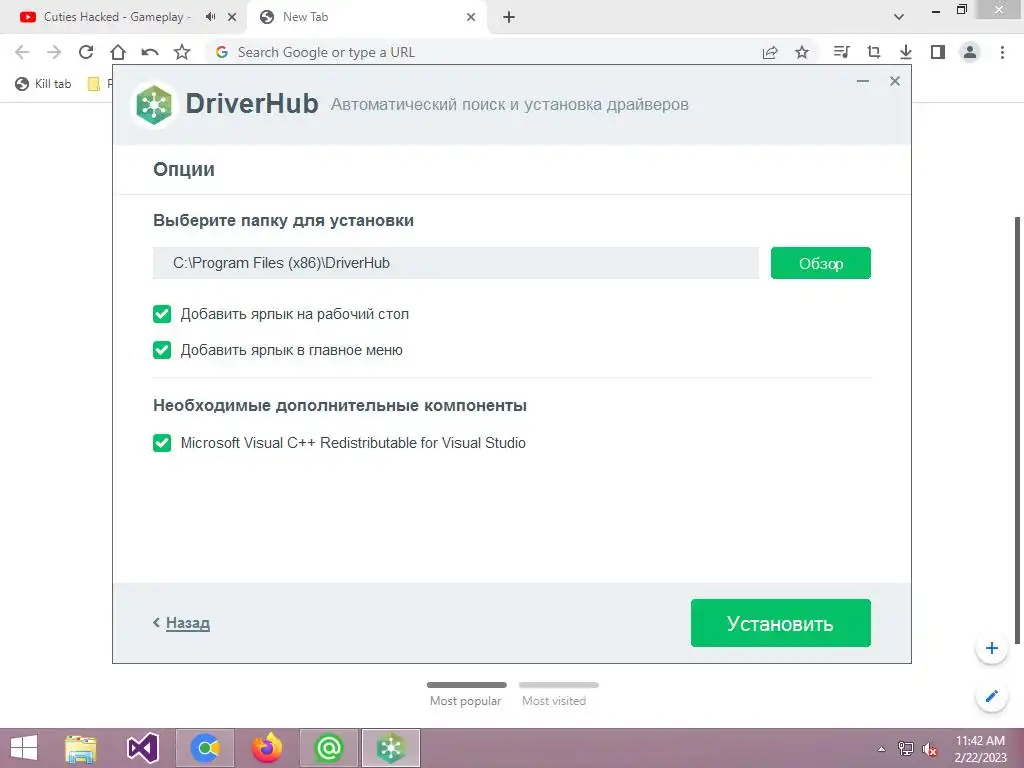The width and height of the screenshot is (1024, 768).
Task: Click the pencil edit button on new tab page
Action: coord(991,696)
